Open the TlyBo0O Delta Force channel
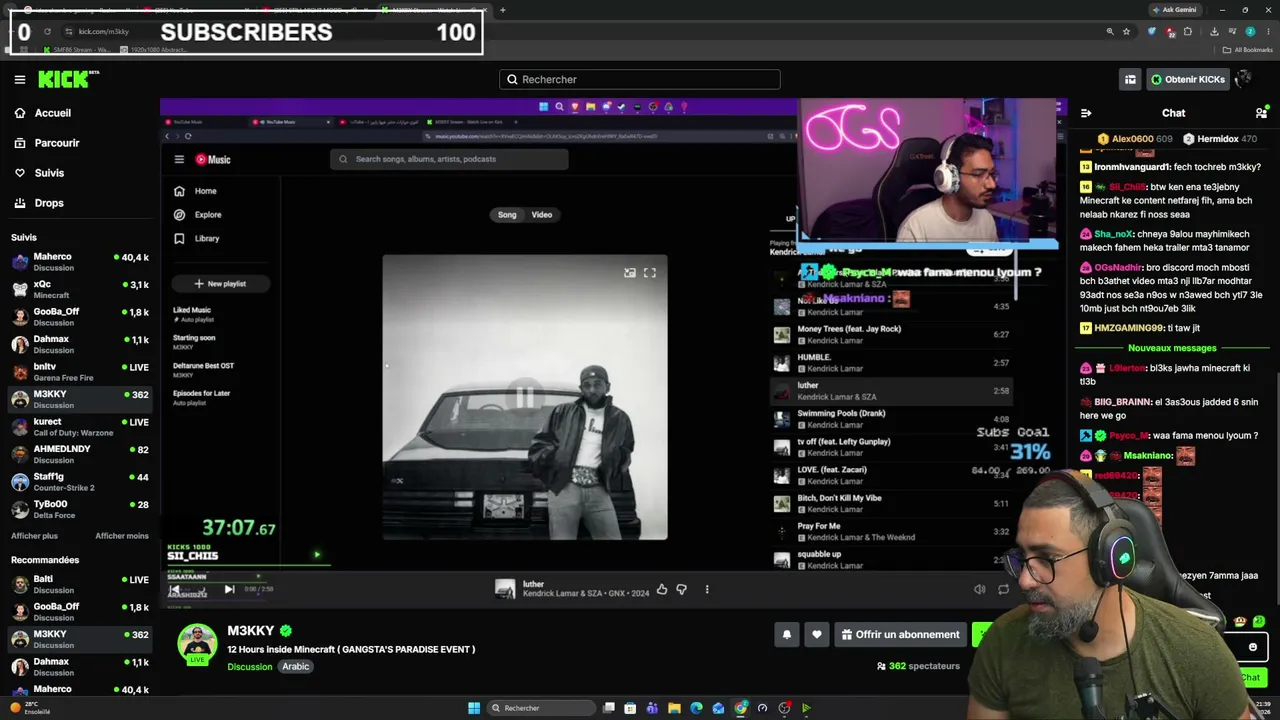The image size is (1280, 720). pyautogui.click(x=80, y=509)
